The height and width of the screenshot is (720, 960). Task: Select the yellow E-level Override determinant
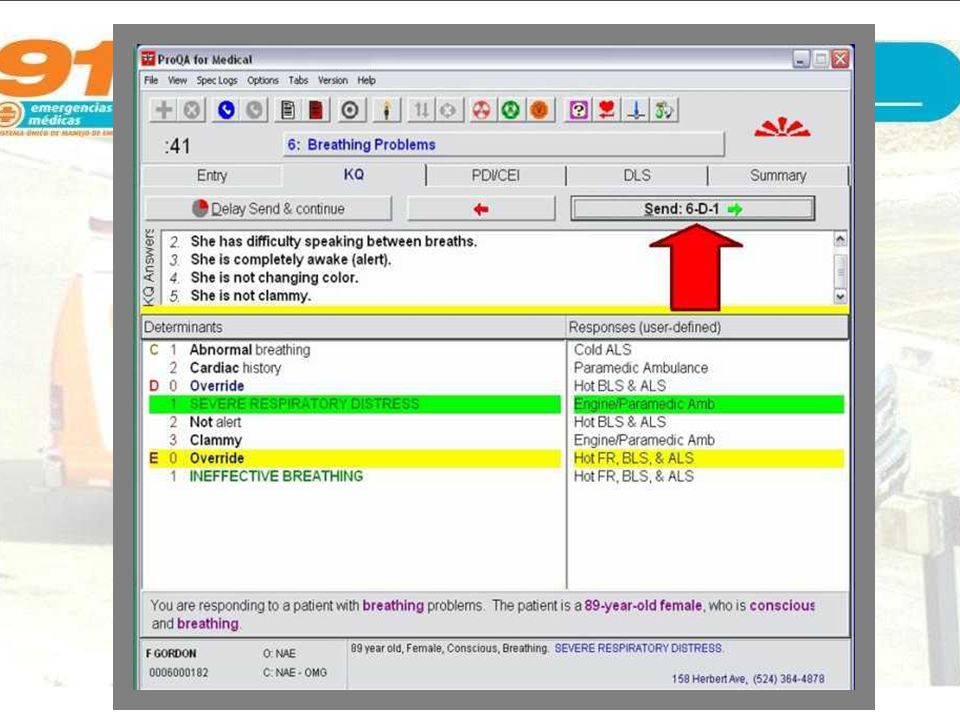click(354, 458)
